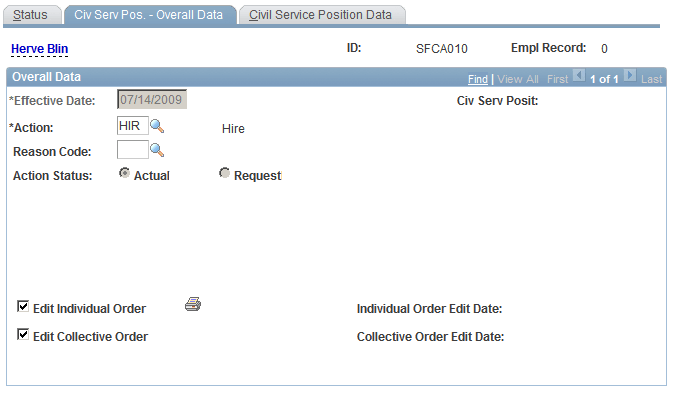Screen dimensions: 687x396
Task: Select the Actual action status
Action: (124, 173)
